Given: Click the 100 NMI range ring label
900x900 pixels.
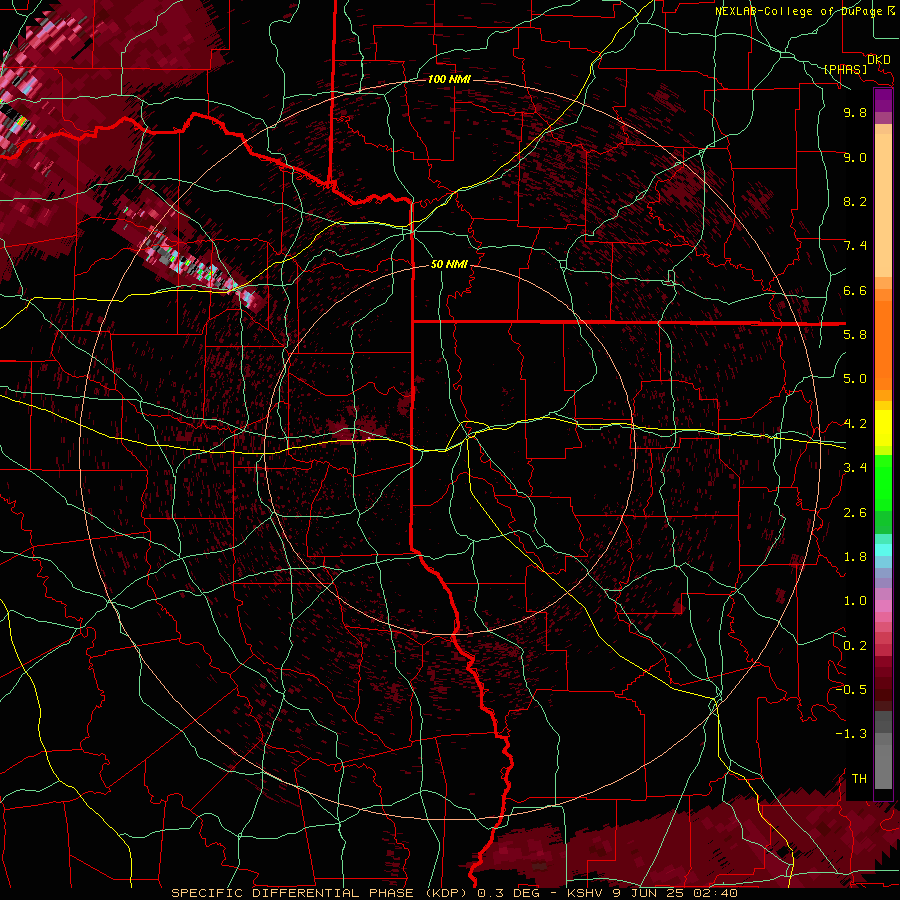Looking at the screenshot, I should pyautogui.click(x=449, y=79).
